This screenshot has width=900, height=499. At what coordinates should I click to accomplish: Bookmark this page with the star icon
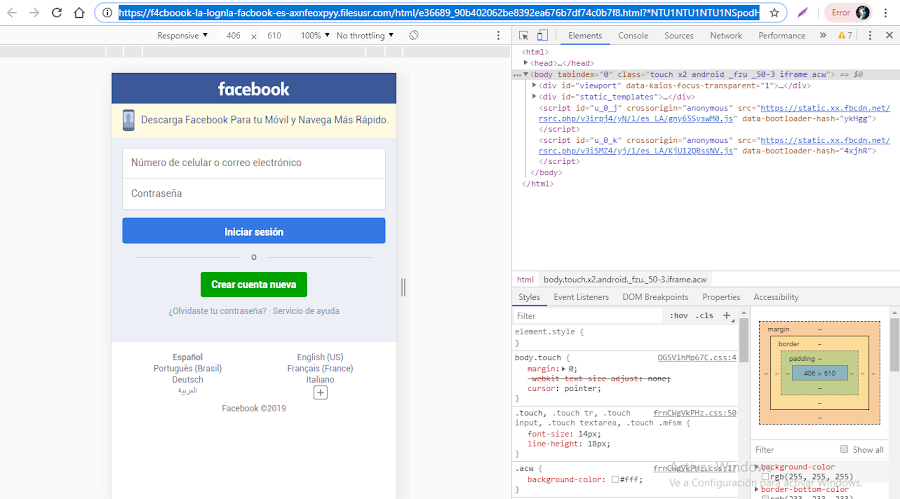[x=774, y=12]
